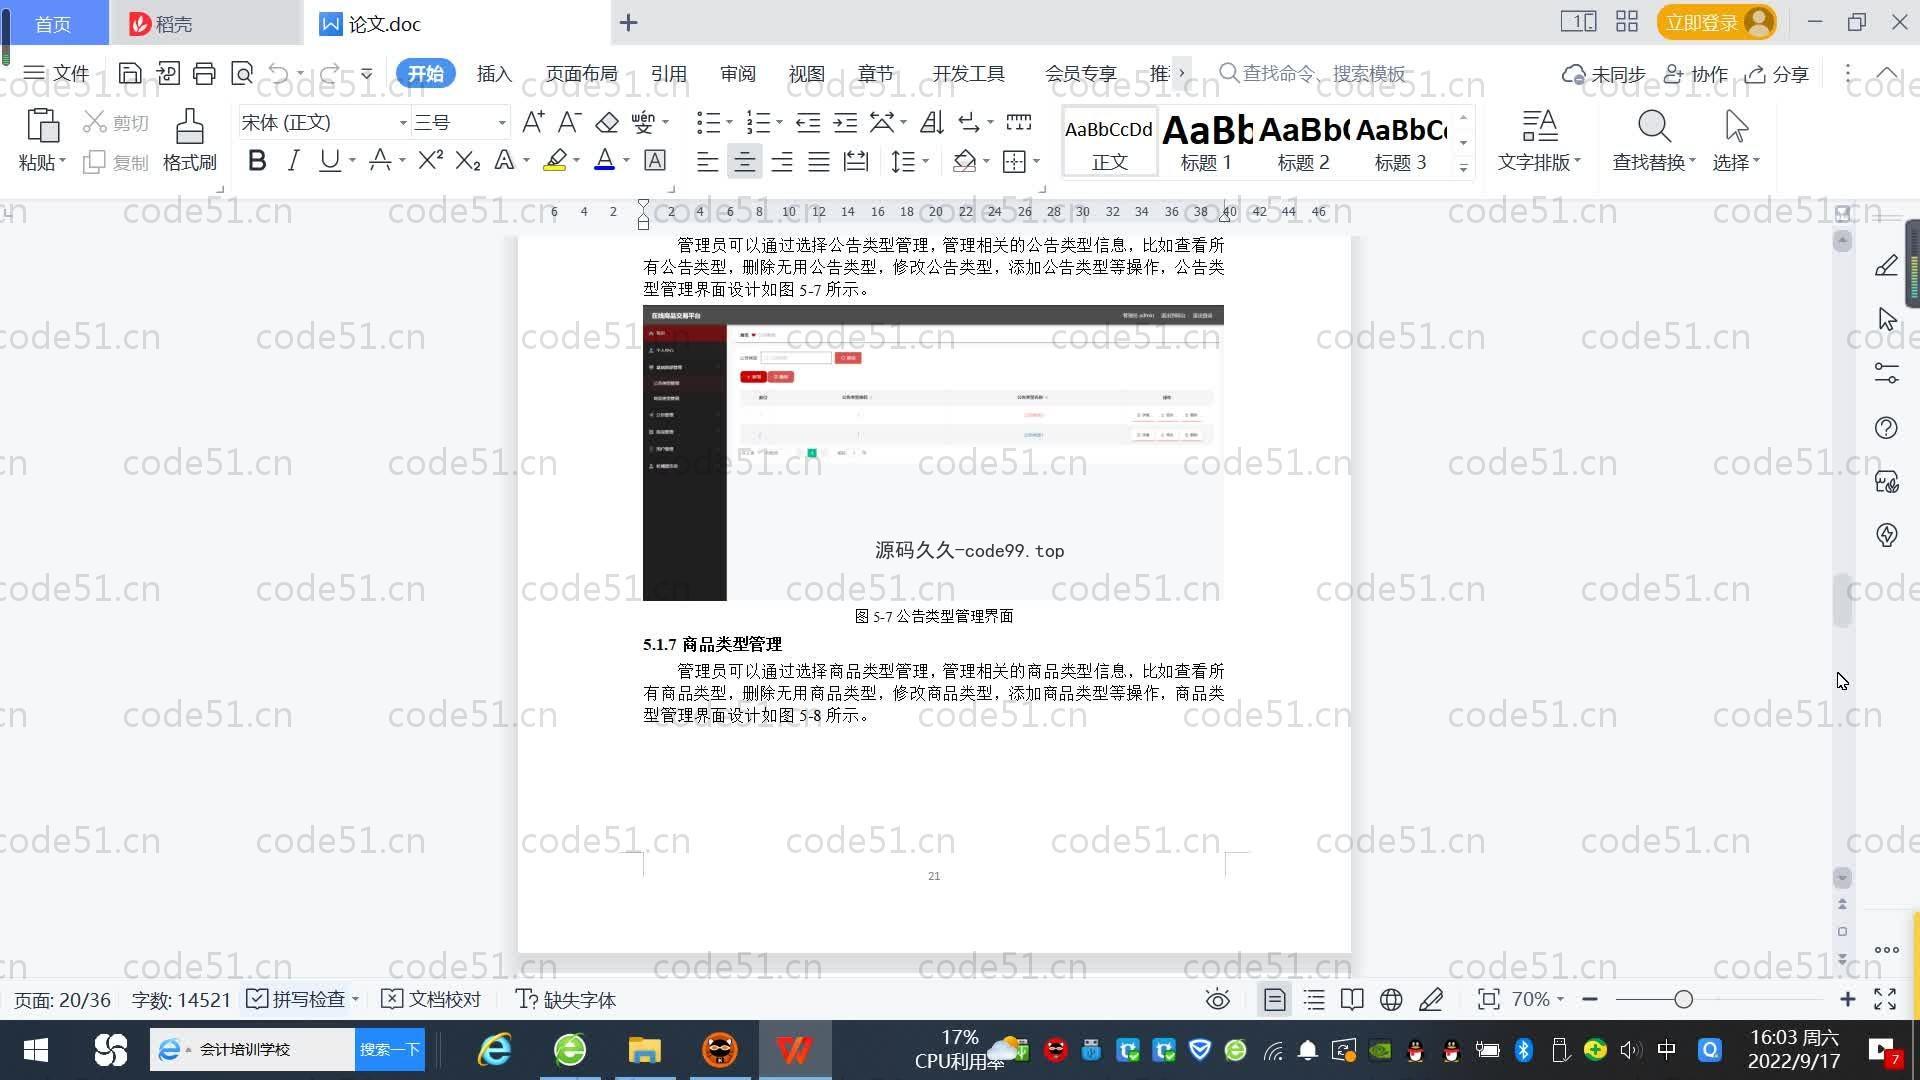Screen dimensions: 1920x1080
Task: Toggle page view layout icon
Action: pyautogui.click(x=1274, y=1000)
